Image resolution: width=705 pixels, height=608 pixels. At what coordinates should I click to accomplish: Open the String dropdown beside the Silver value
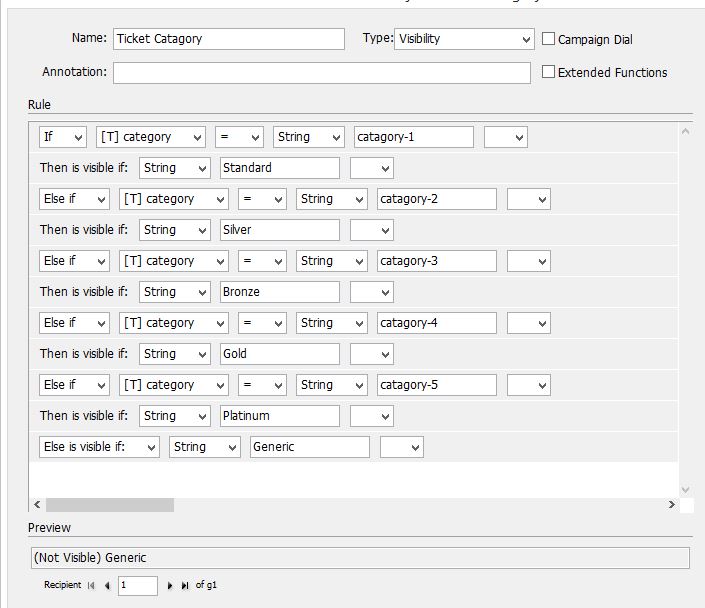pyautogui.click(x=174, y=230)
